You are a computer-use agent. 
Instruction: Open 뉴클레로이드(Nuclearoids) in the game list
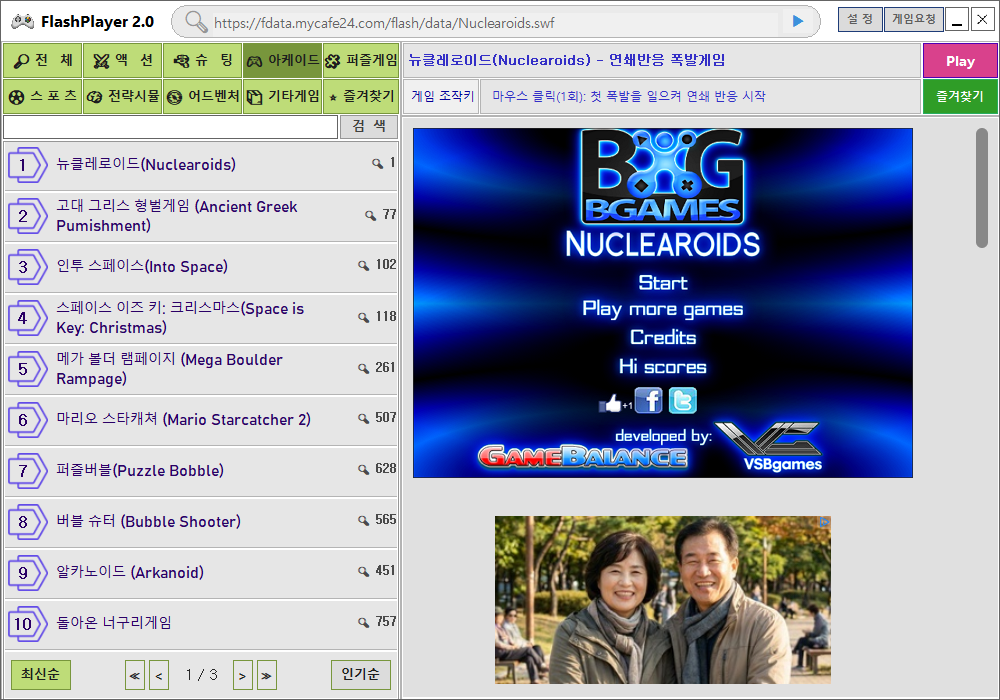201,164
